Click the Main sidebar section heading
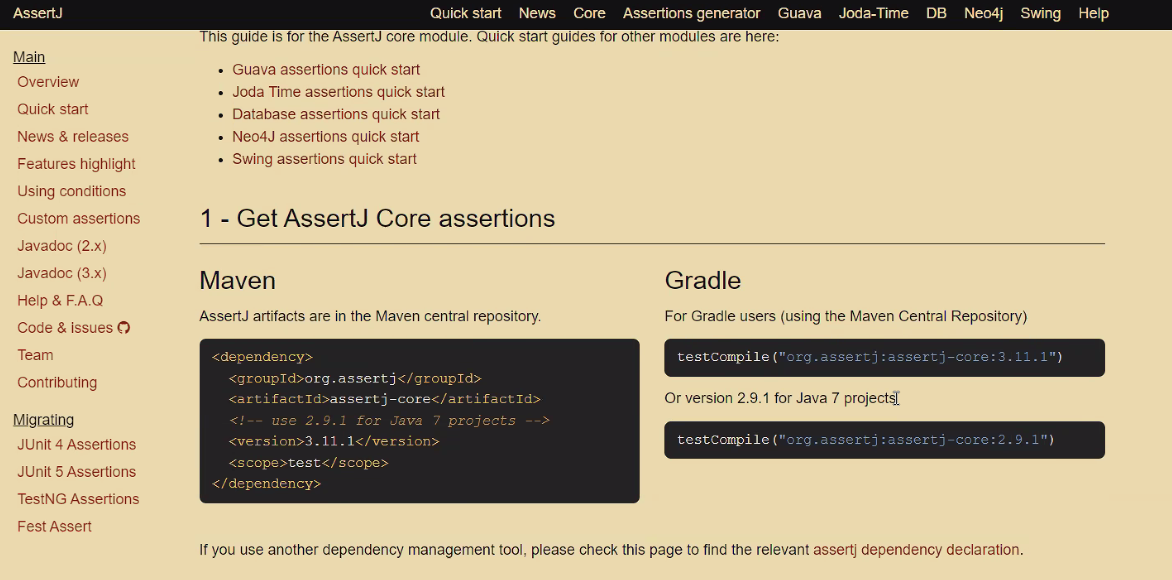This screenshot has width=1172, height=580. click(x=29, y=57)
